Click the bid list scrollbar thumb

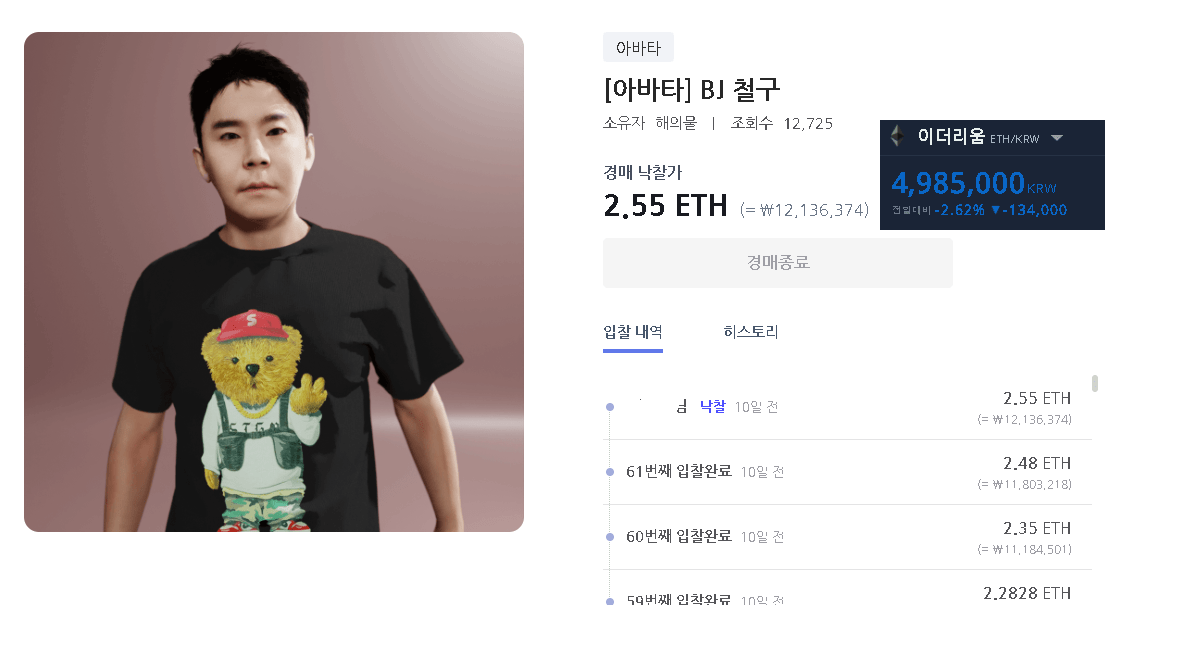[x=1095, y=383]
